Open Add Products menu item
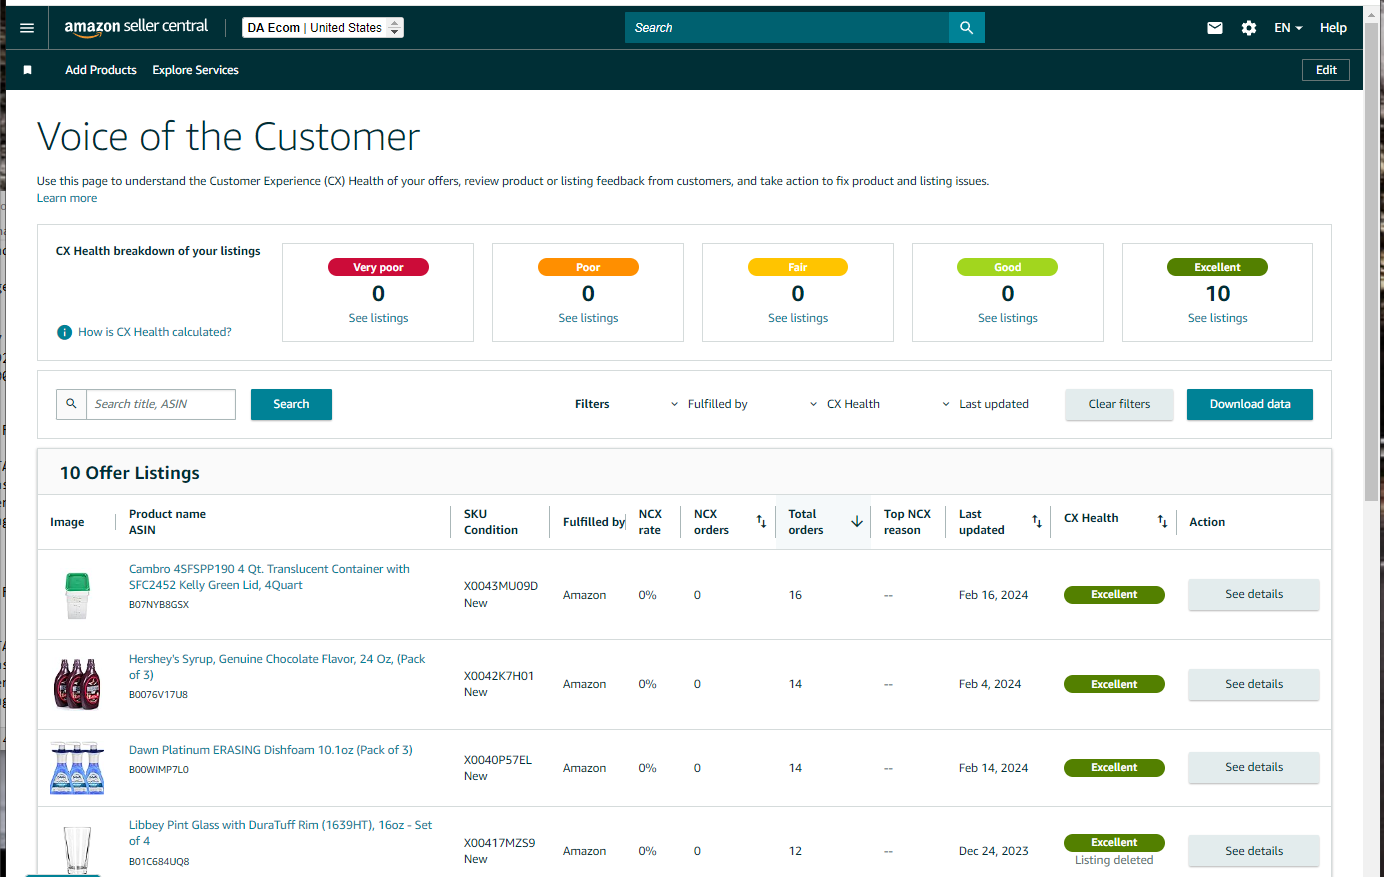The height and width of the screenshot is (877, 1384). tap(101, 70)
